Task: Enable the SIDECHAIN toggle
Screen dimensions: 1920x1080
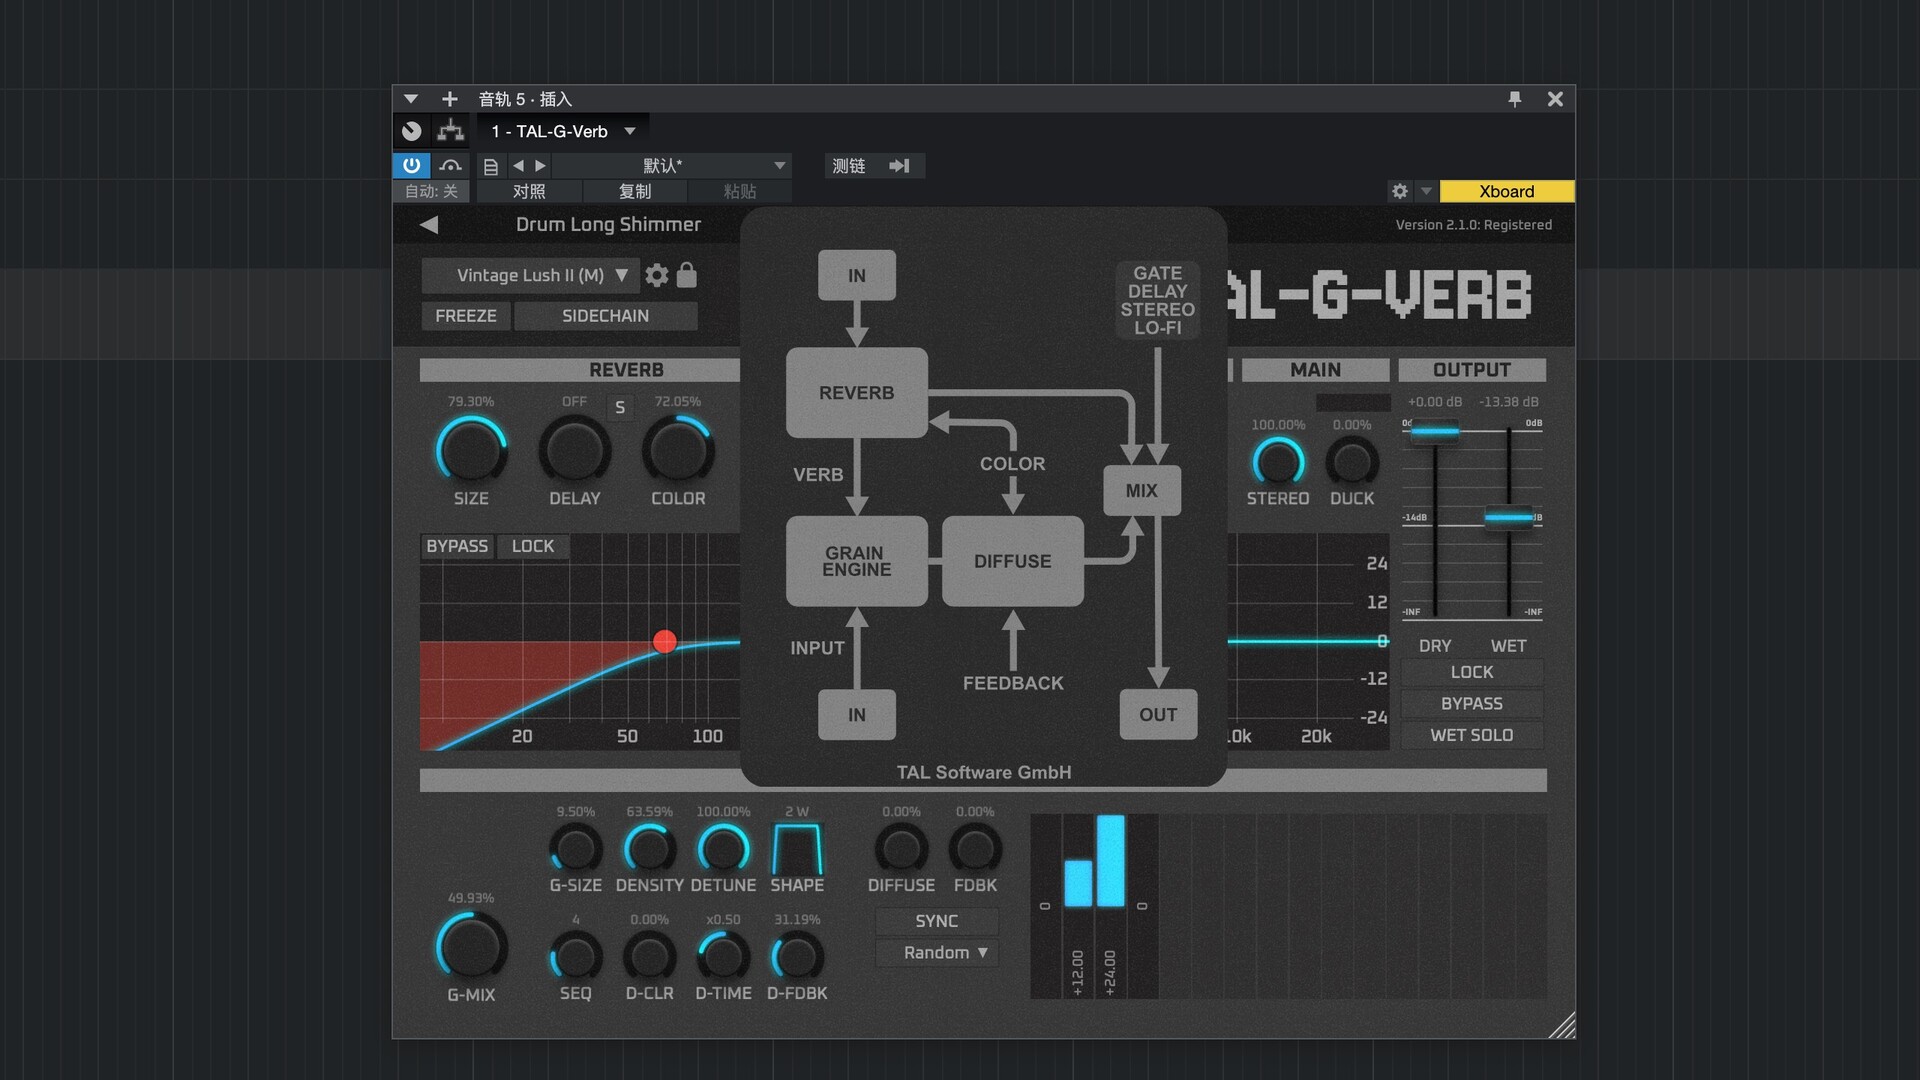Action: (x=605, y=316)
